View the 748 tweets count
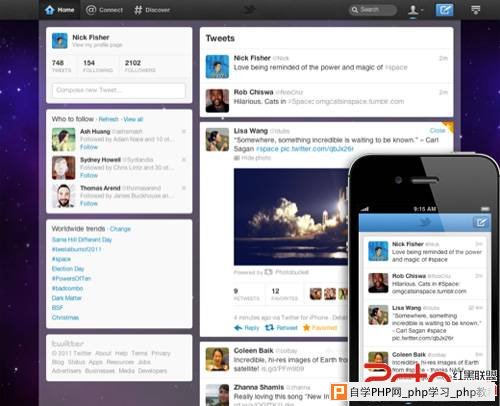Image resolution: width=500 pixels, height=406 pixels. click(x=61, y=66)
